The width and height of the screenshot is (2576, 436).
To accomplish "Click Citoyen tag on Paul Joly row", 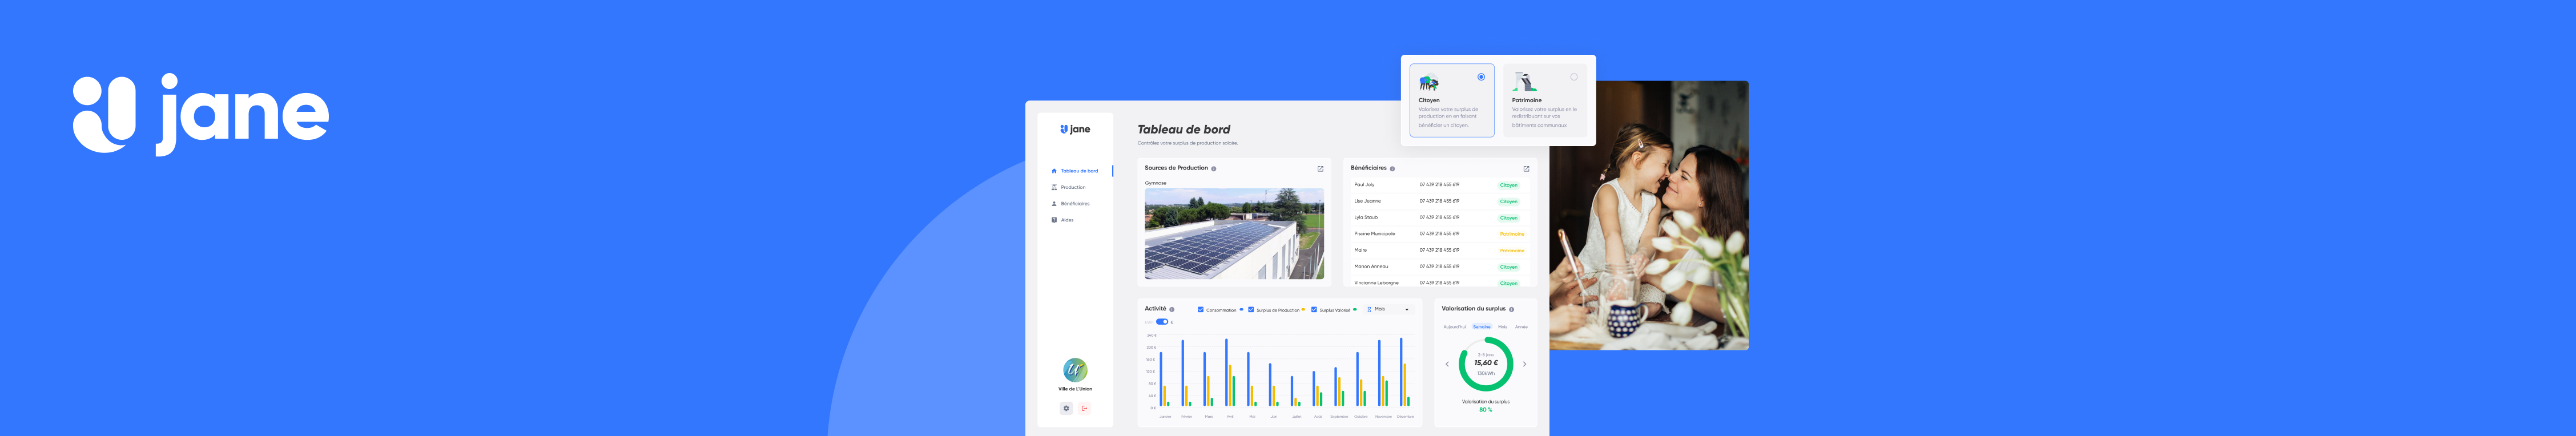I will [x=1508, y=185].
